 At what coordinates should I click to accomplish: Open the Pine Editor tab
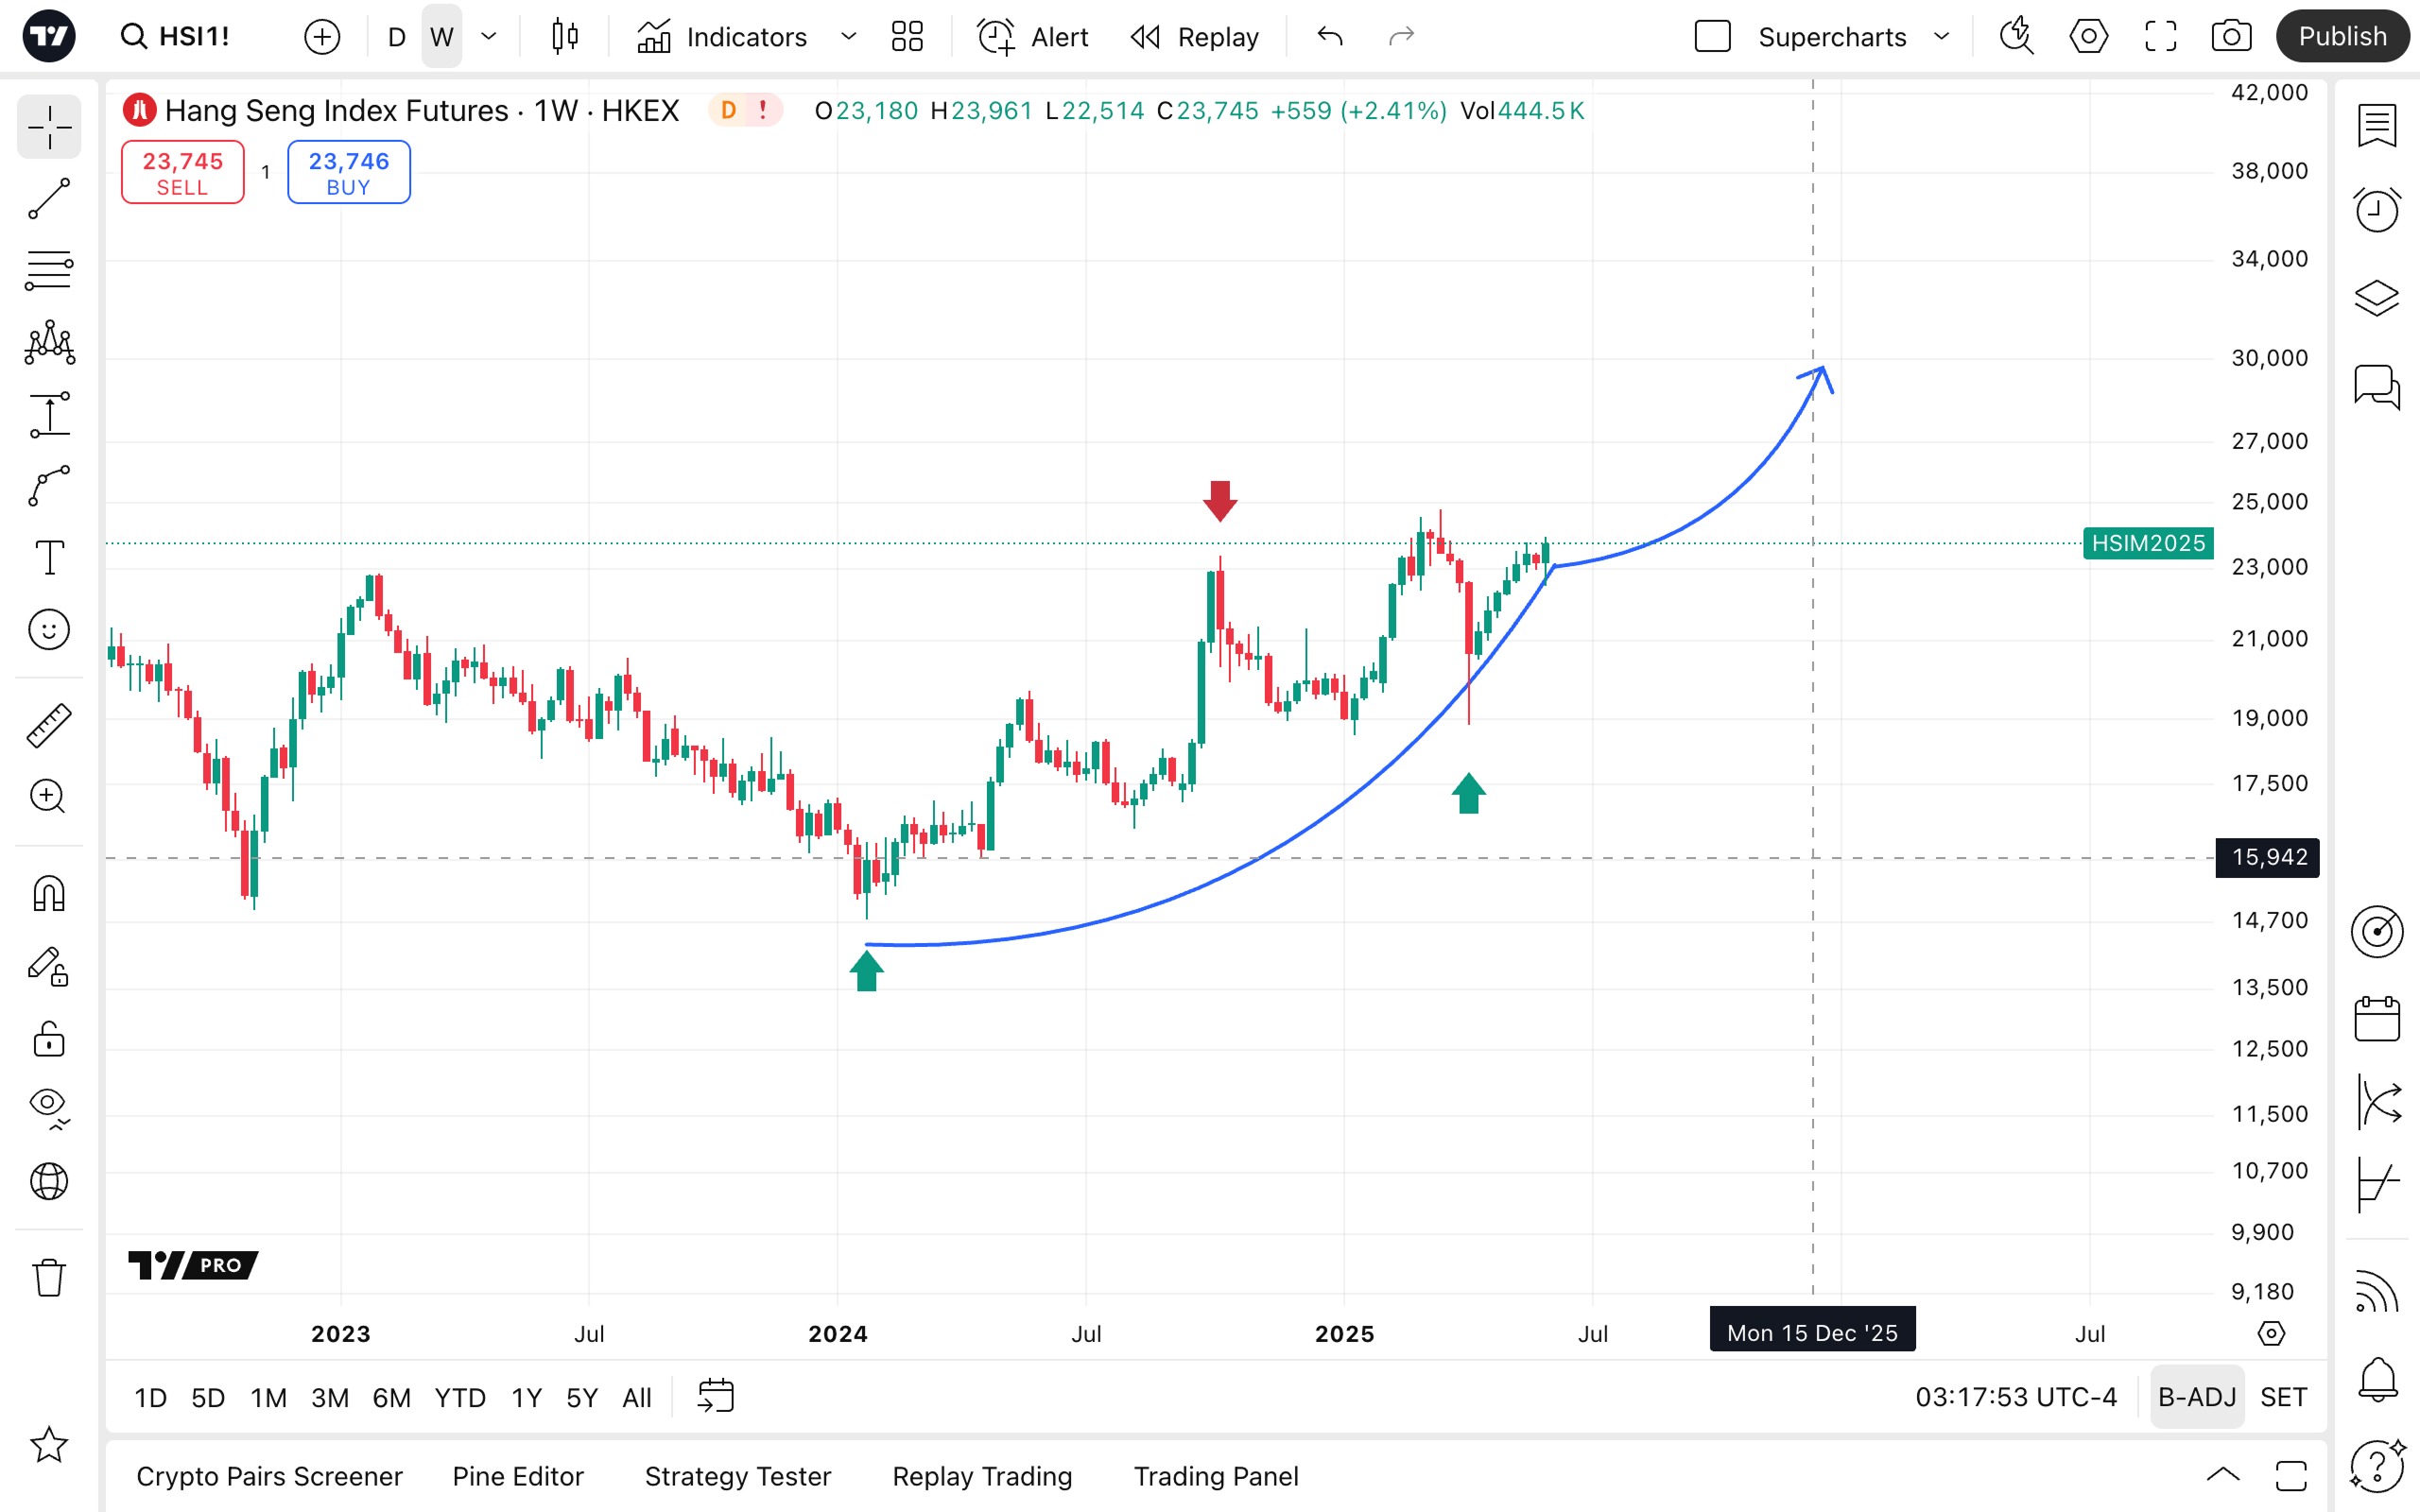click(x=517, y=1476)
